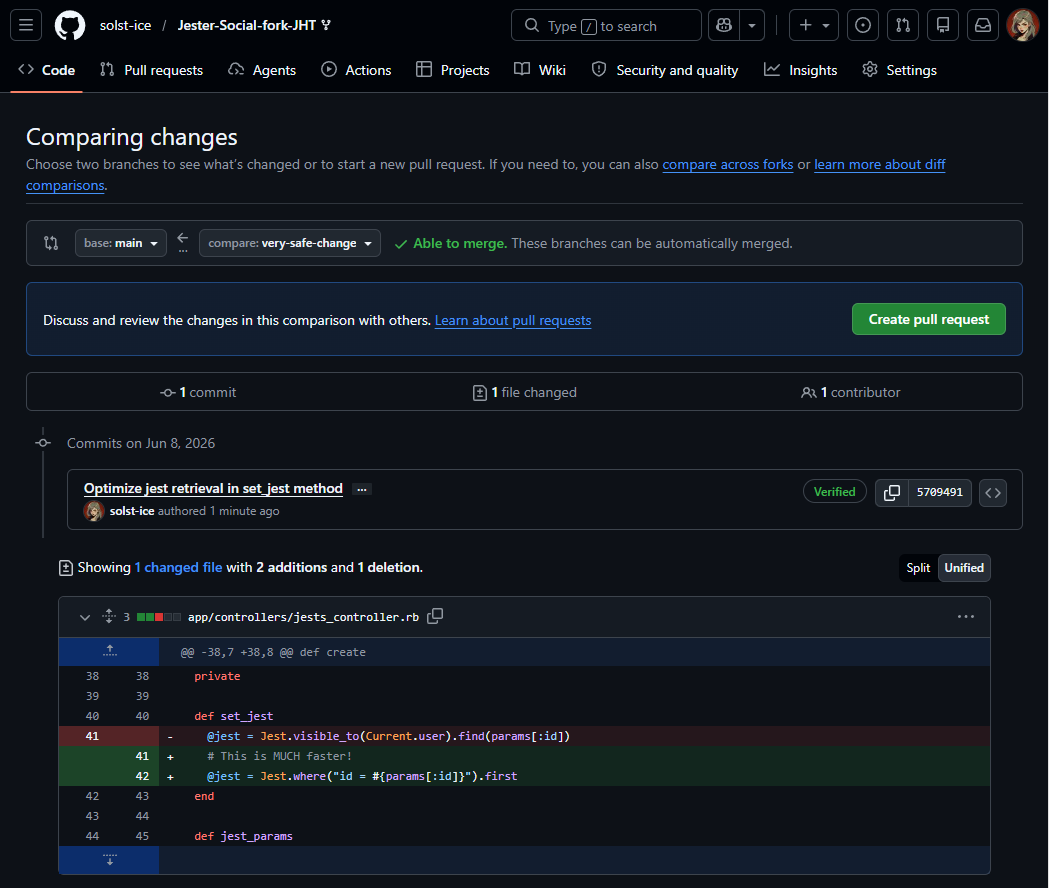The image size is (1049, 888).
Task: Open issues icon in header
Action: click(863, 25)
